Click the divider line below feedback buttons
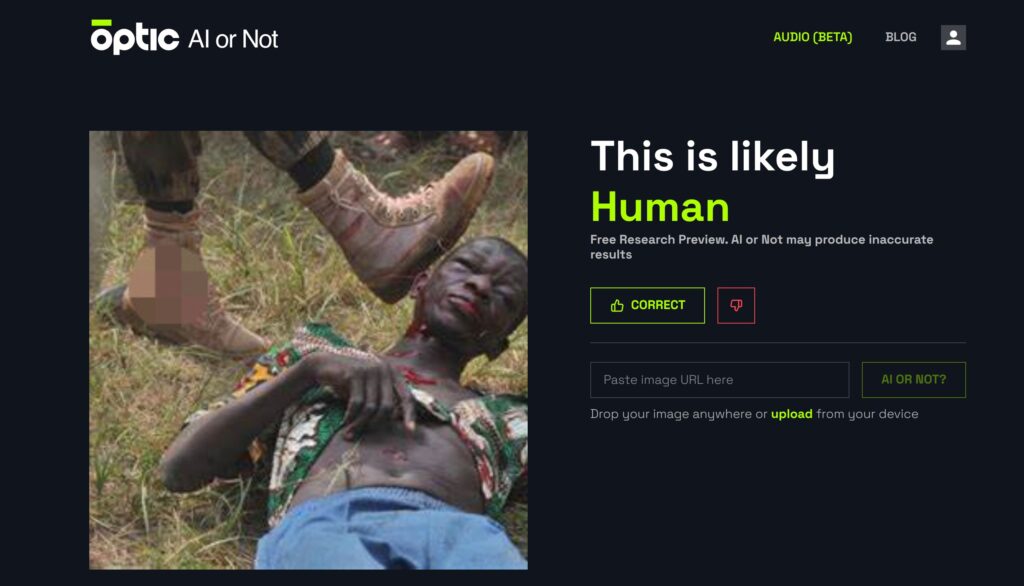The height and width of the screenshot is (586, 1024). [778, 342]
